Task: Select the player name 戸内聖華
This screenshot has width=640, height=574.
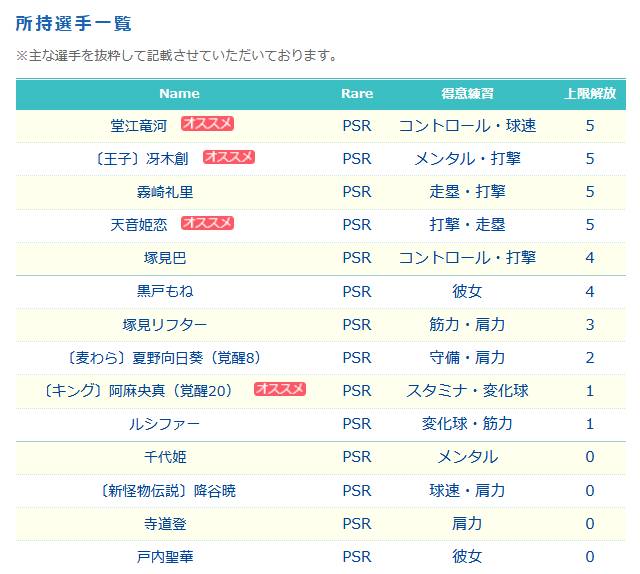Action: [165, 557]
